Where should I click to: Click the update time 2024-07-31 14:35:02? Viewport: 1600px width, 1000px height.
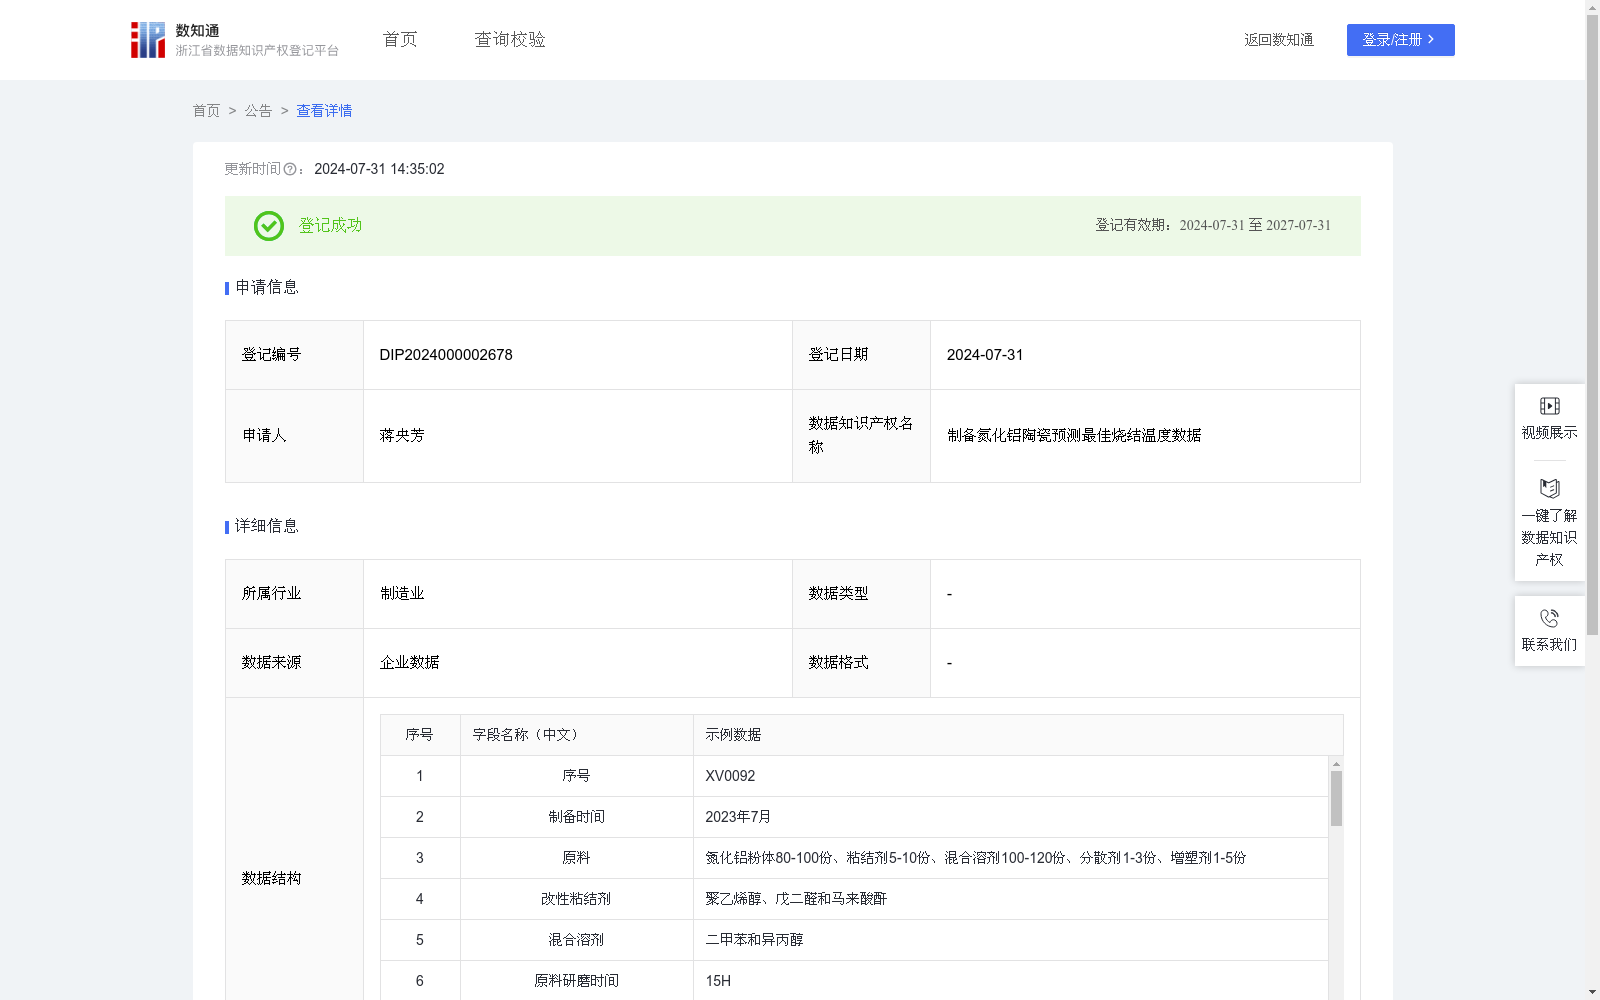click(379, 170)
